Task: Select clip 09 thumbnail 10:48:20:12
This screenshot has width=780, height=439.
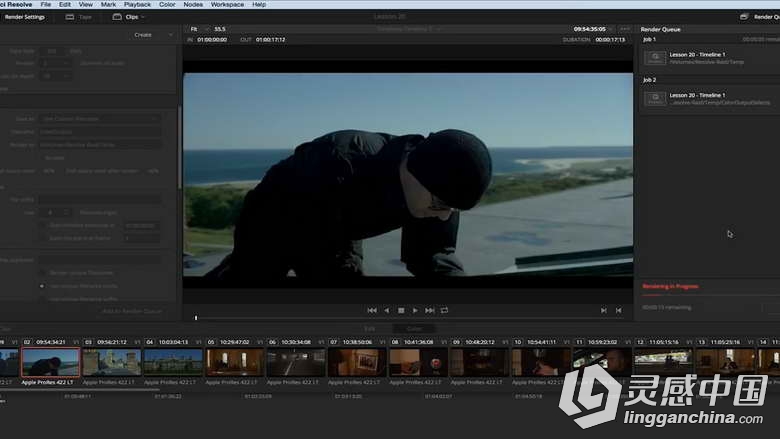Action: [x=480, y=362]
